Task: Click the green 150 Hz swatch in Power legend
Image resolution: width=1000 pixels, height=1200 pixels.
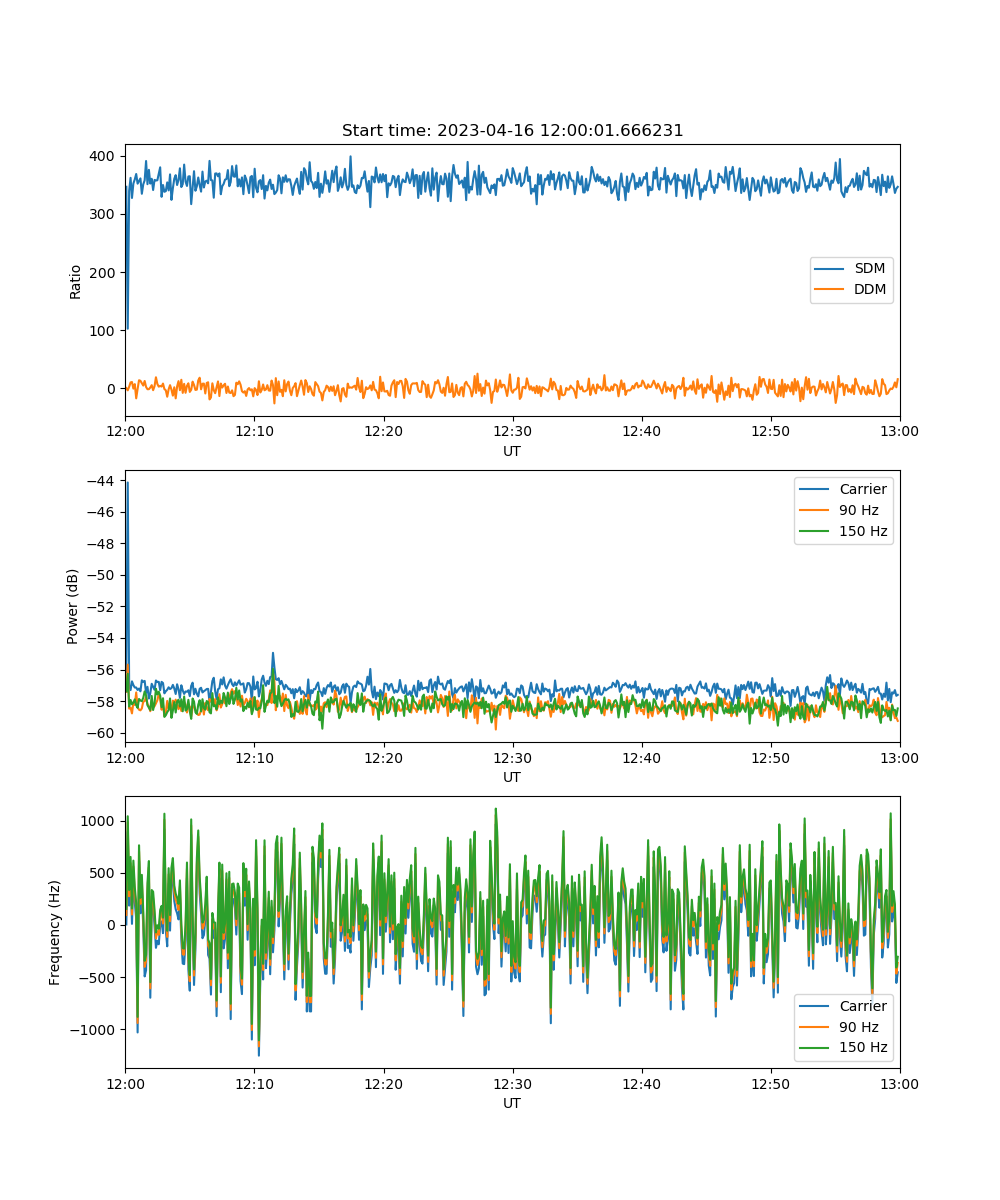Action: click(815, 531)
